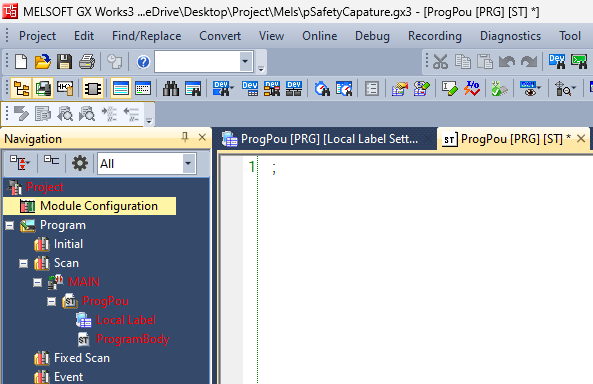Open the ST editor toolbar overflow arrow

coord(149,121)
